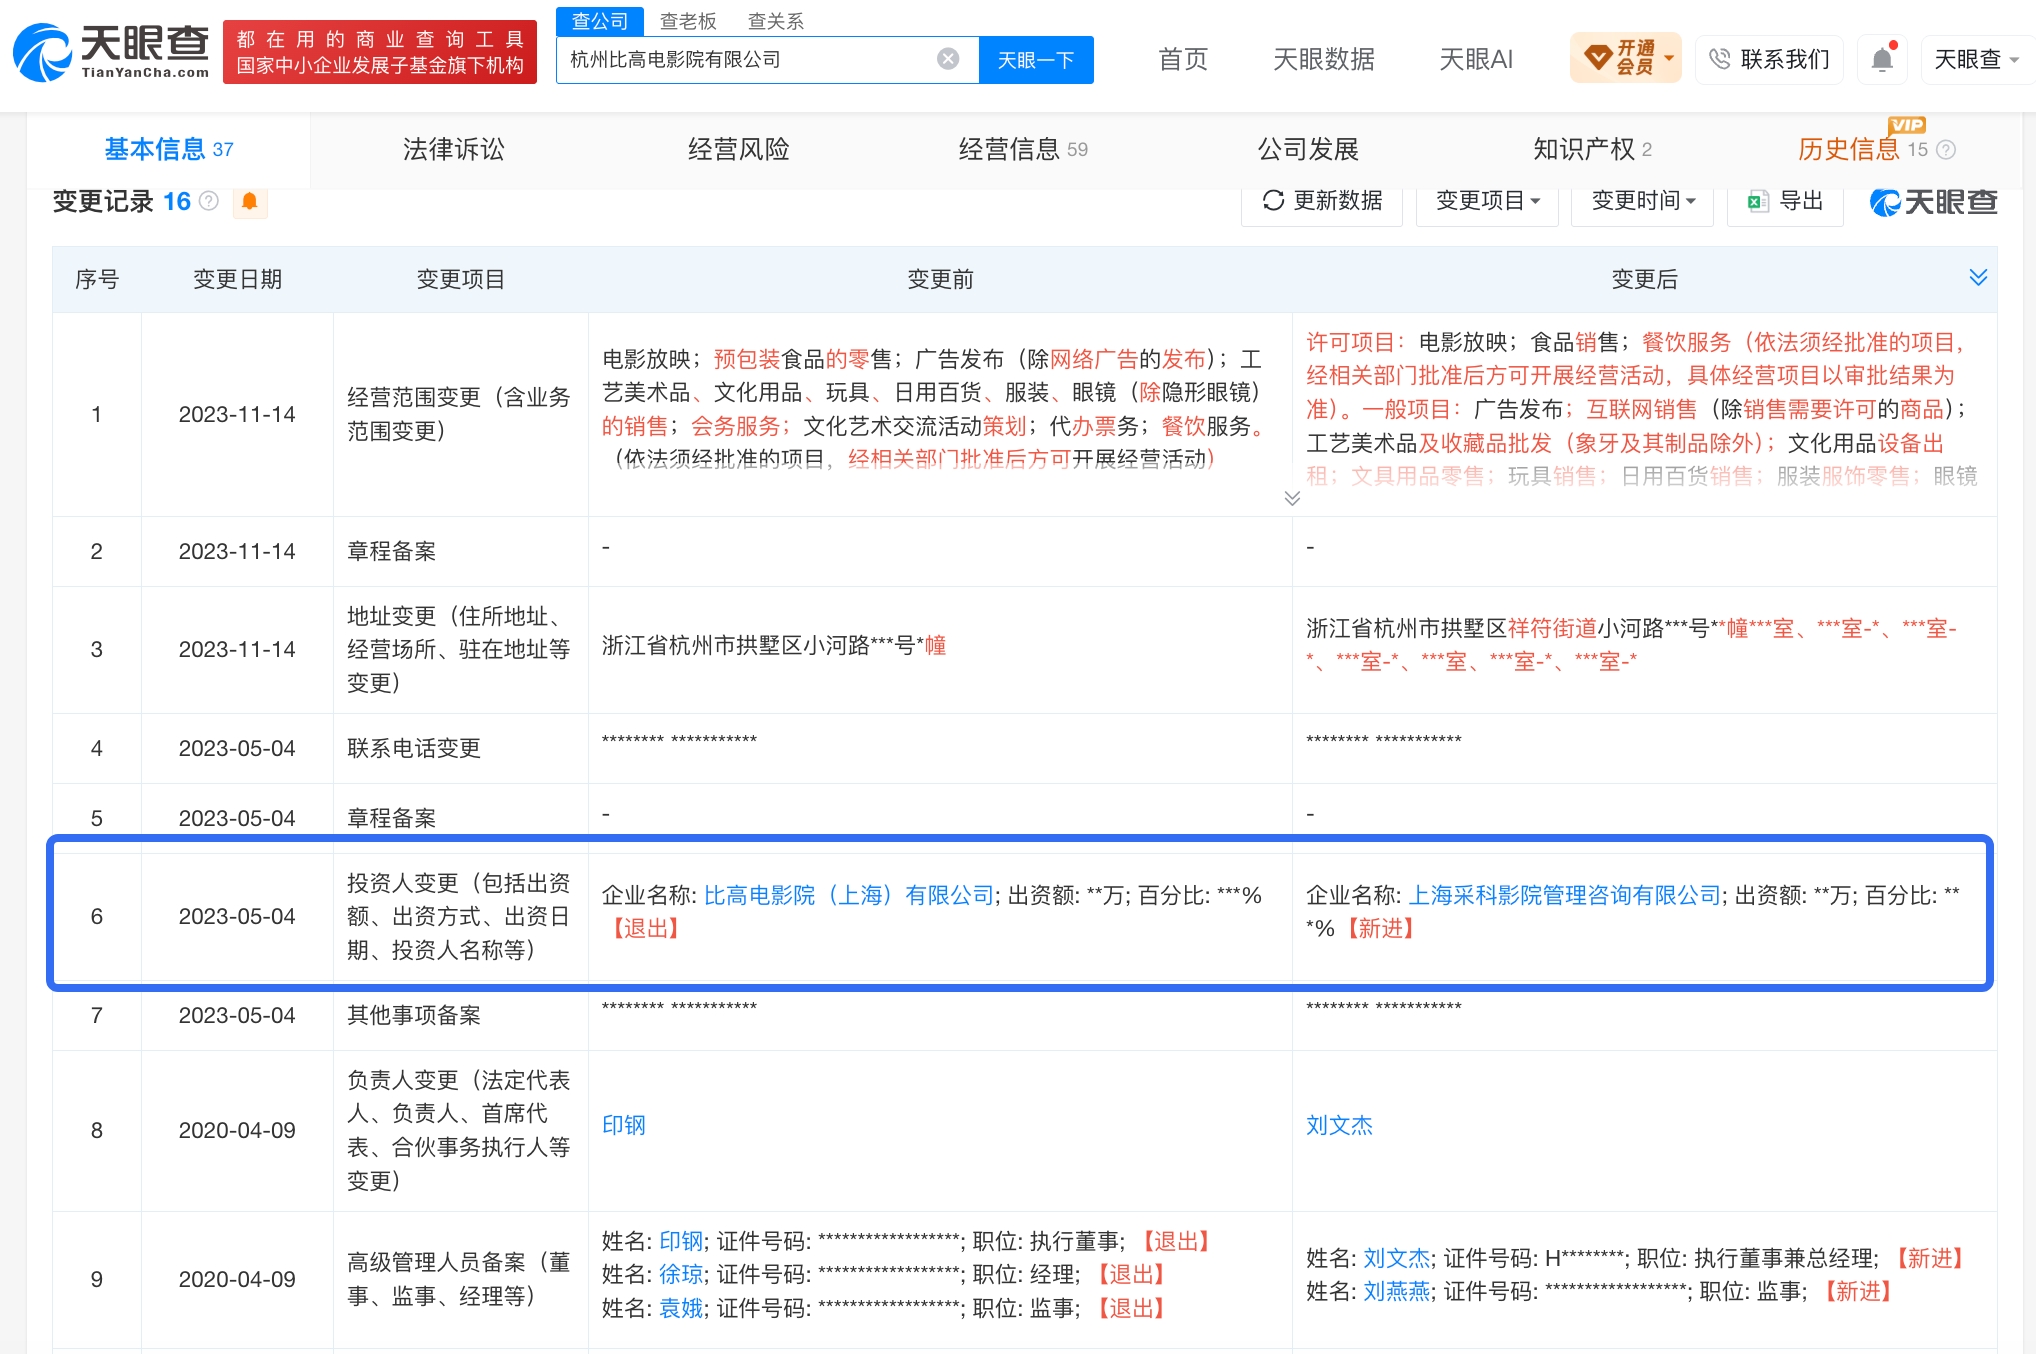Open 比高电影院（上海）有限公司 link
Screen dimensions: 2036x1354
[849, 895]
